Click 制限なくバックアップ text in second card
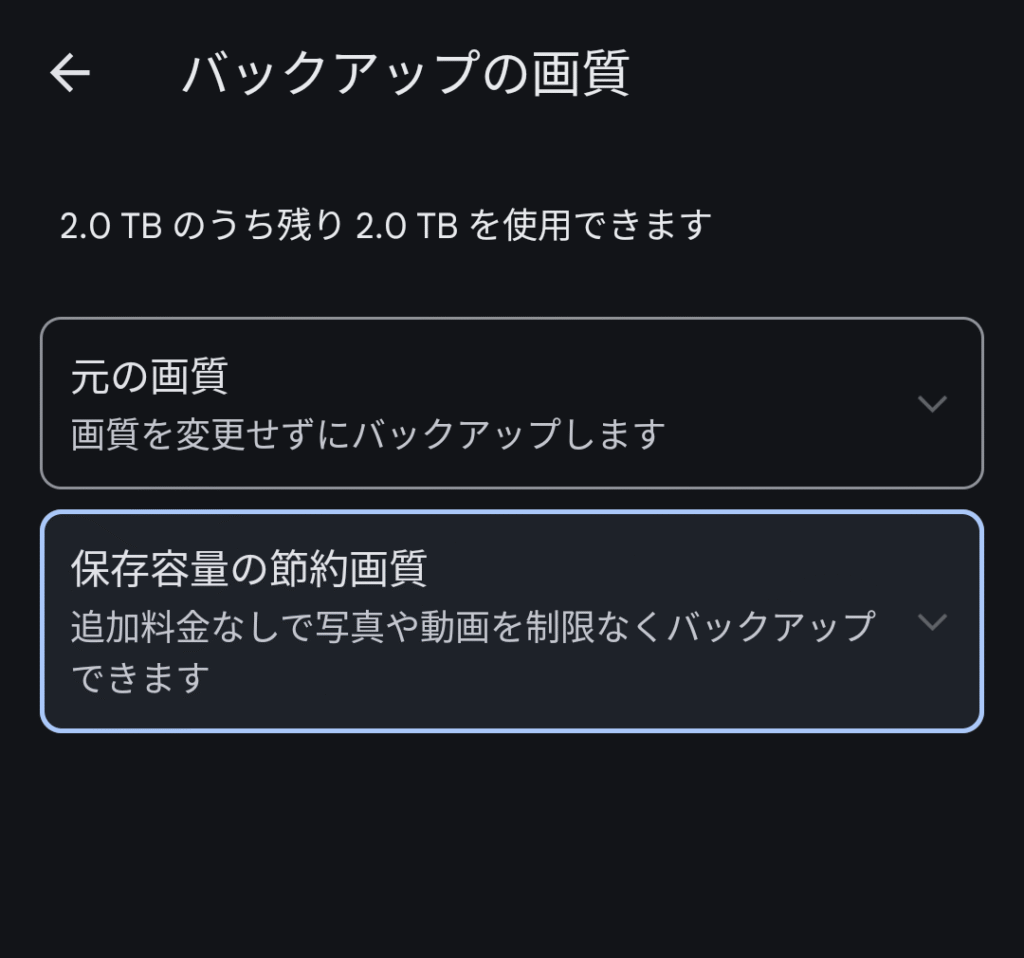The image size is (1024, 958). click(x=700, y=626)
